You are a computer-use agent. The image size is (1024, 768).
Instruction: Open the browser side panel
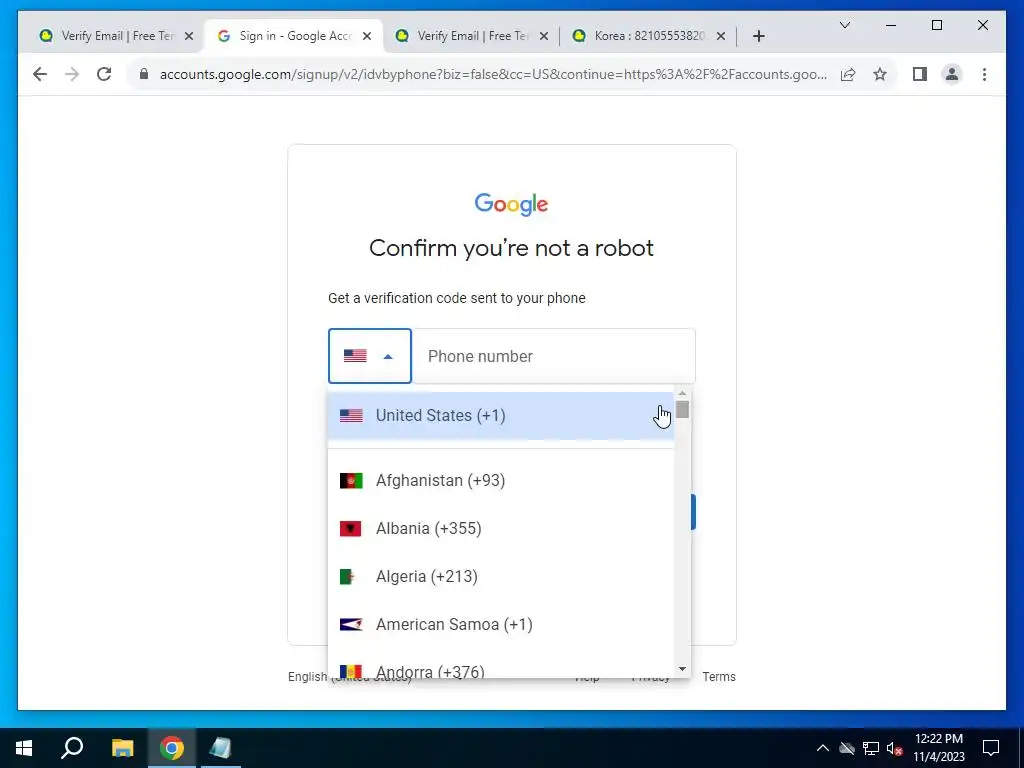click(920, 74)
